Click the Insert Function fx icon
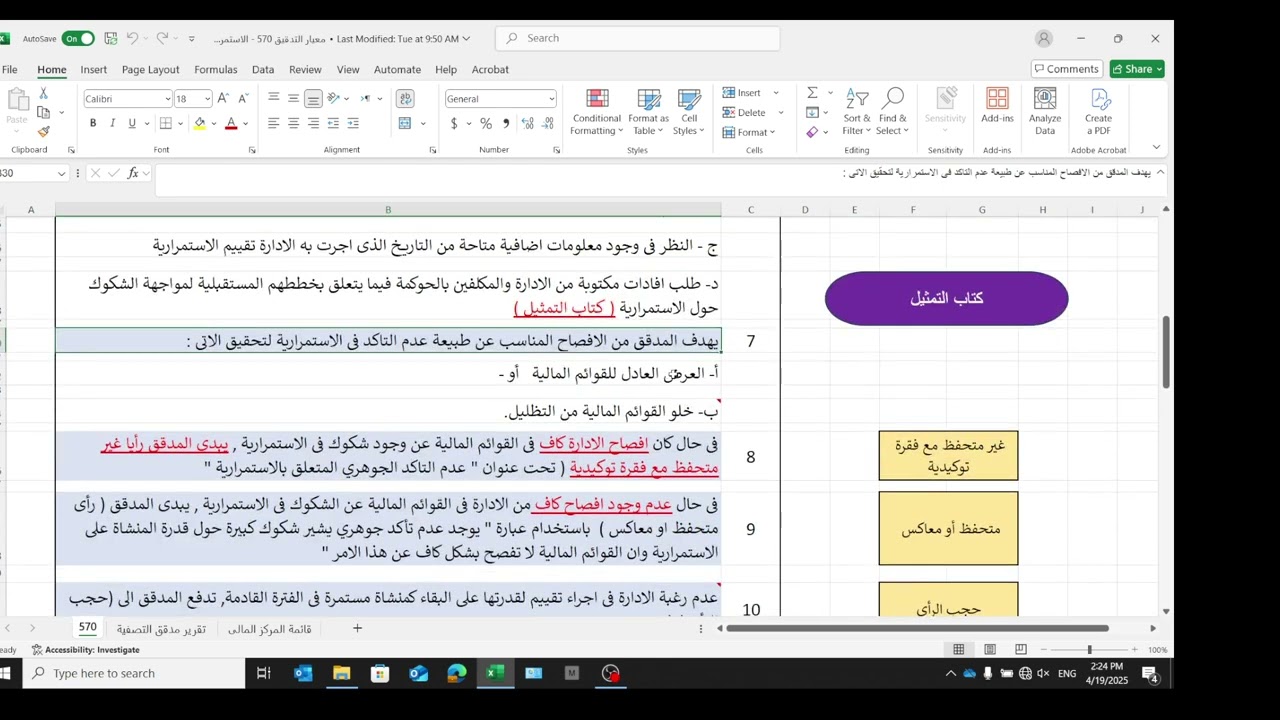Viewport: 1280px width, 720px height. [x=133, y=173]
